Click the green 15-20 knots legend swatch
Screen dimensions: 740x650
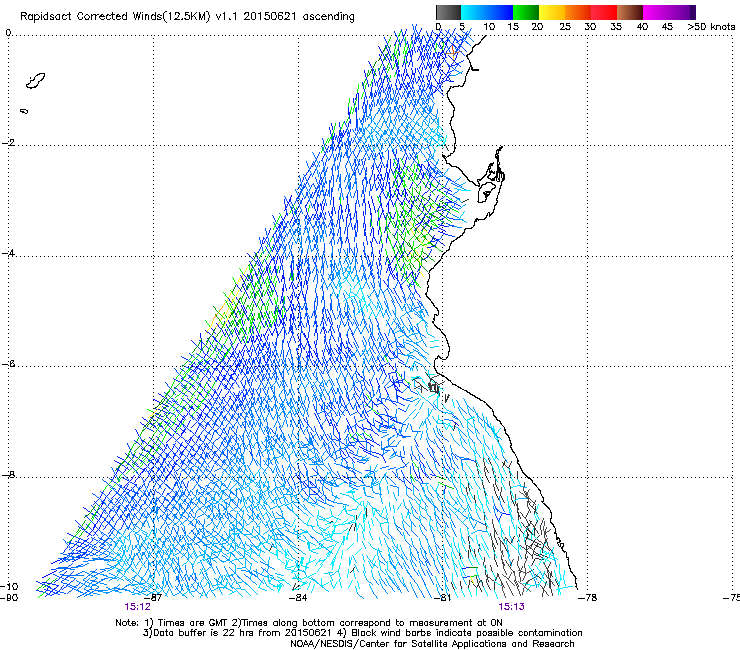(x=526, y=12)
